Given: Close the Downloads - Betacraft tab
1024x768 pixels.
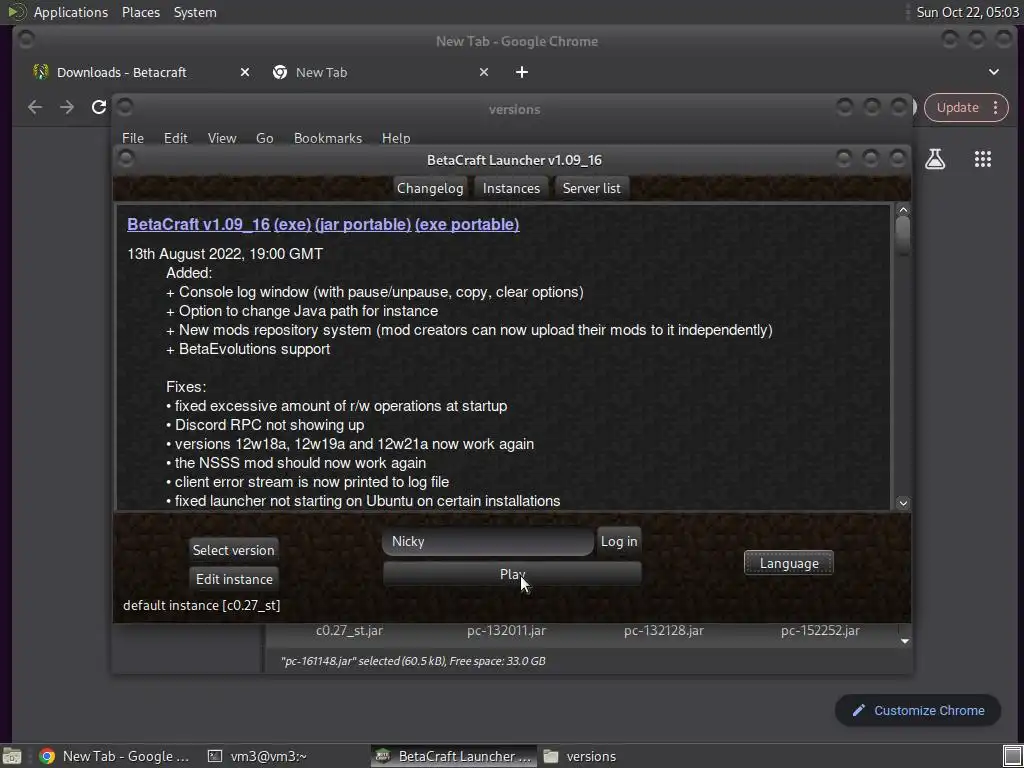Looking at the screenshot, I should pos(244,72).
